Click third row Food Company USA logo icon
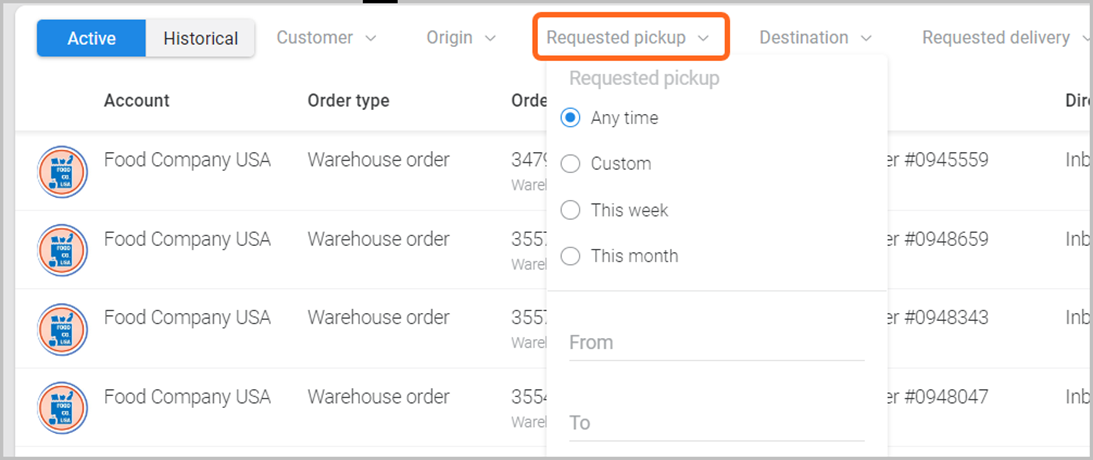Viewport: 1093px width, 460px height. pos(63,328)
